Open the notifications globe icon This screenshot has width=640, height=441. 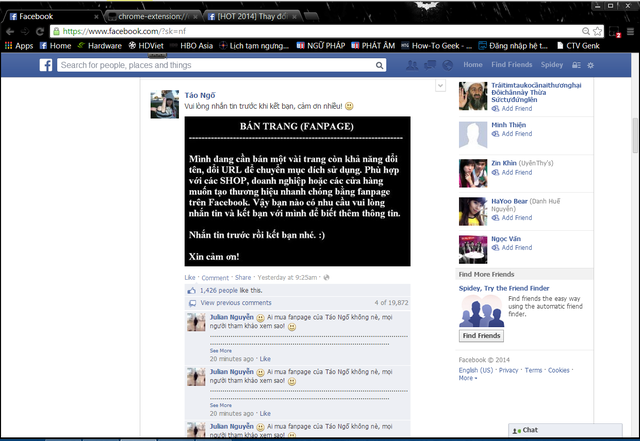tap(448, 65)
